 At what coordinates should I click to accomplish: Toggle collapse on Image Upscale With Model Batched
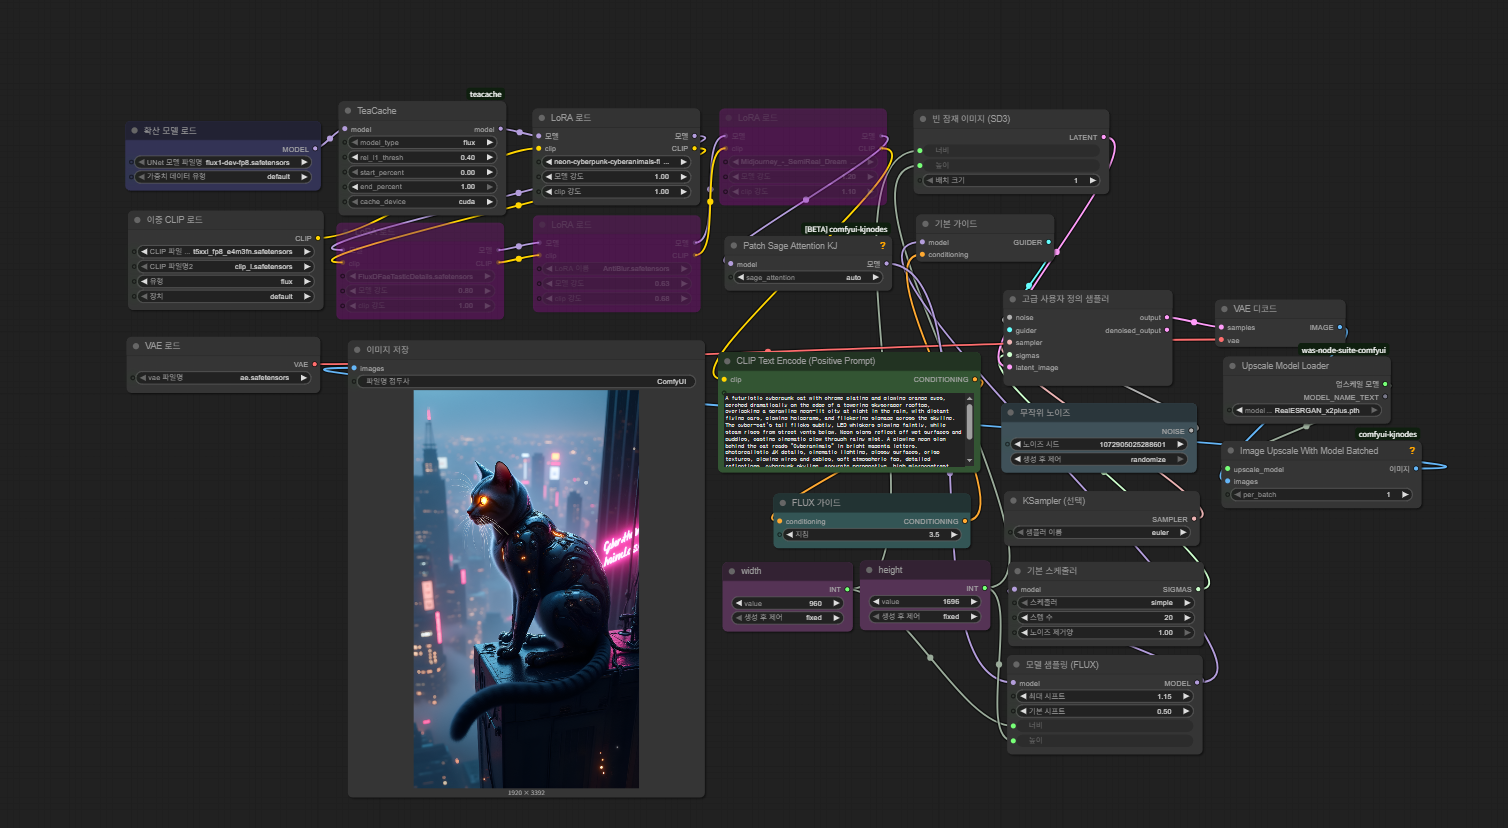click(1231, 450)
